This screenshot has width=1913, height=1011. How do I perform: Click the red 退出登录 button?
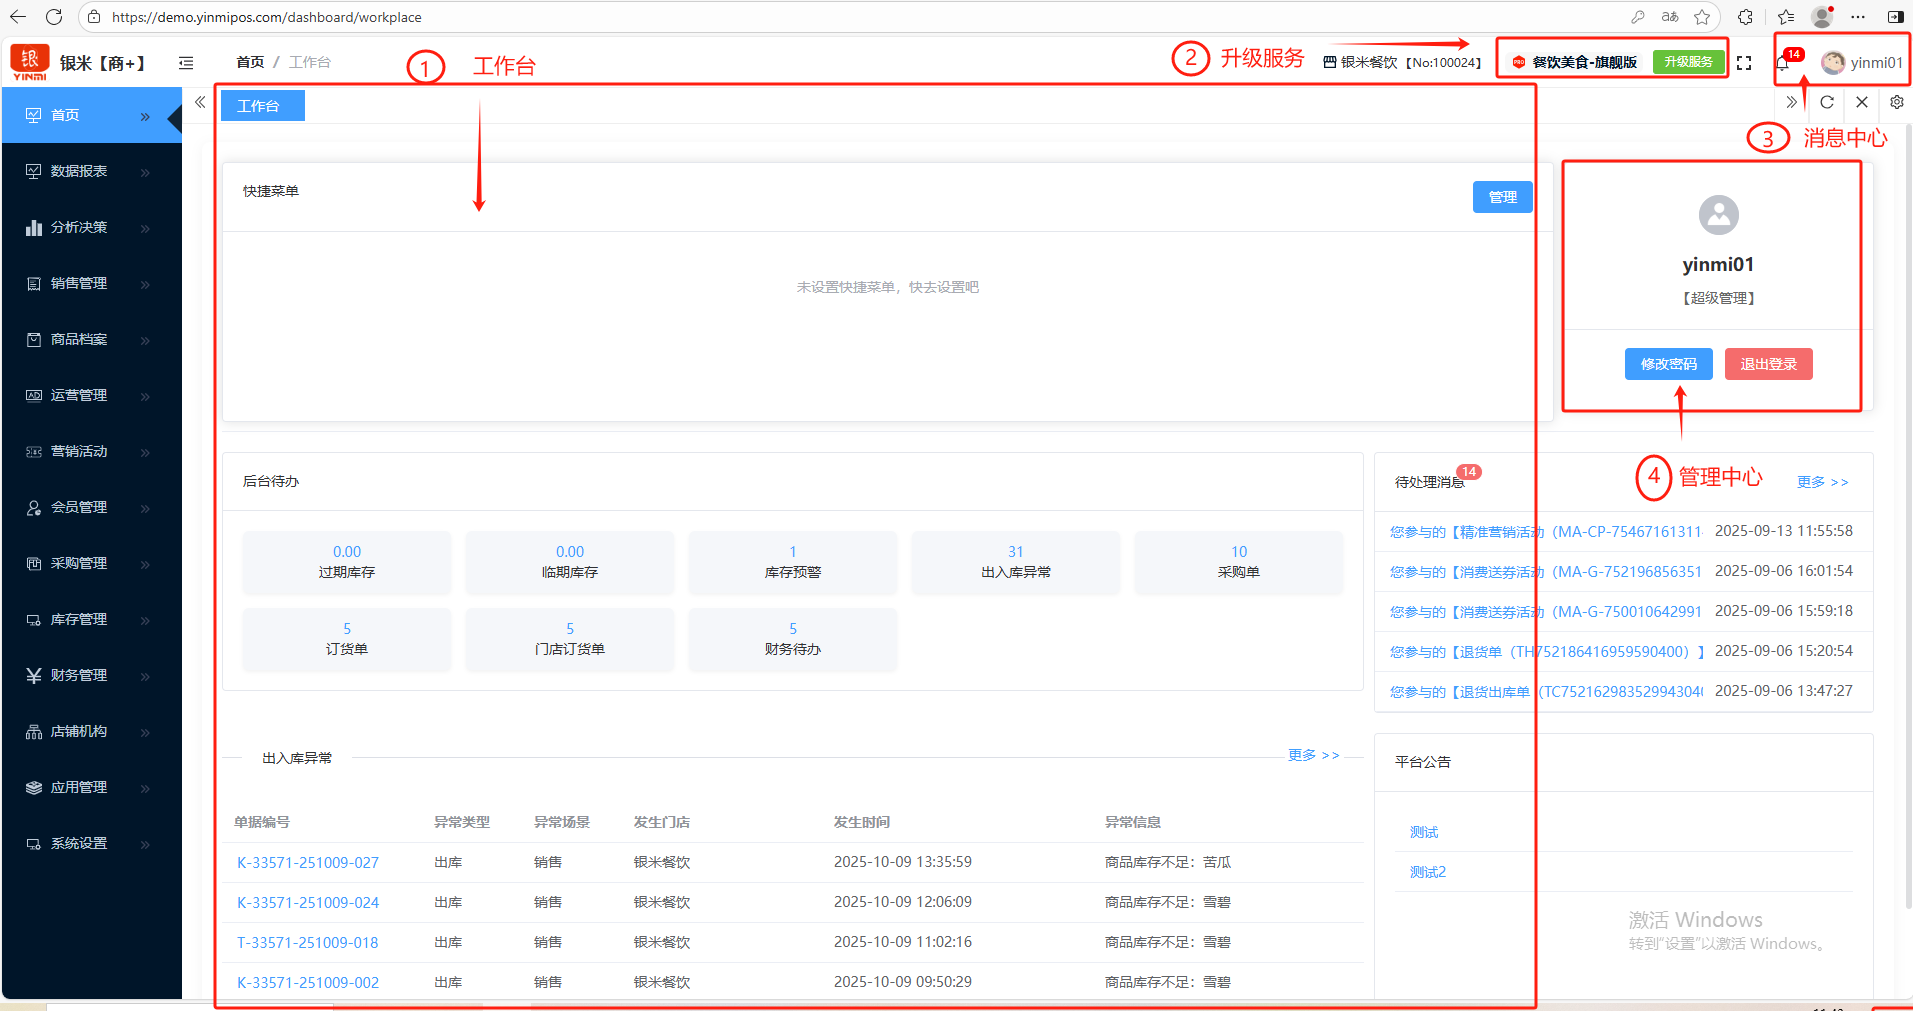(x=1768, y=364)
